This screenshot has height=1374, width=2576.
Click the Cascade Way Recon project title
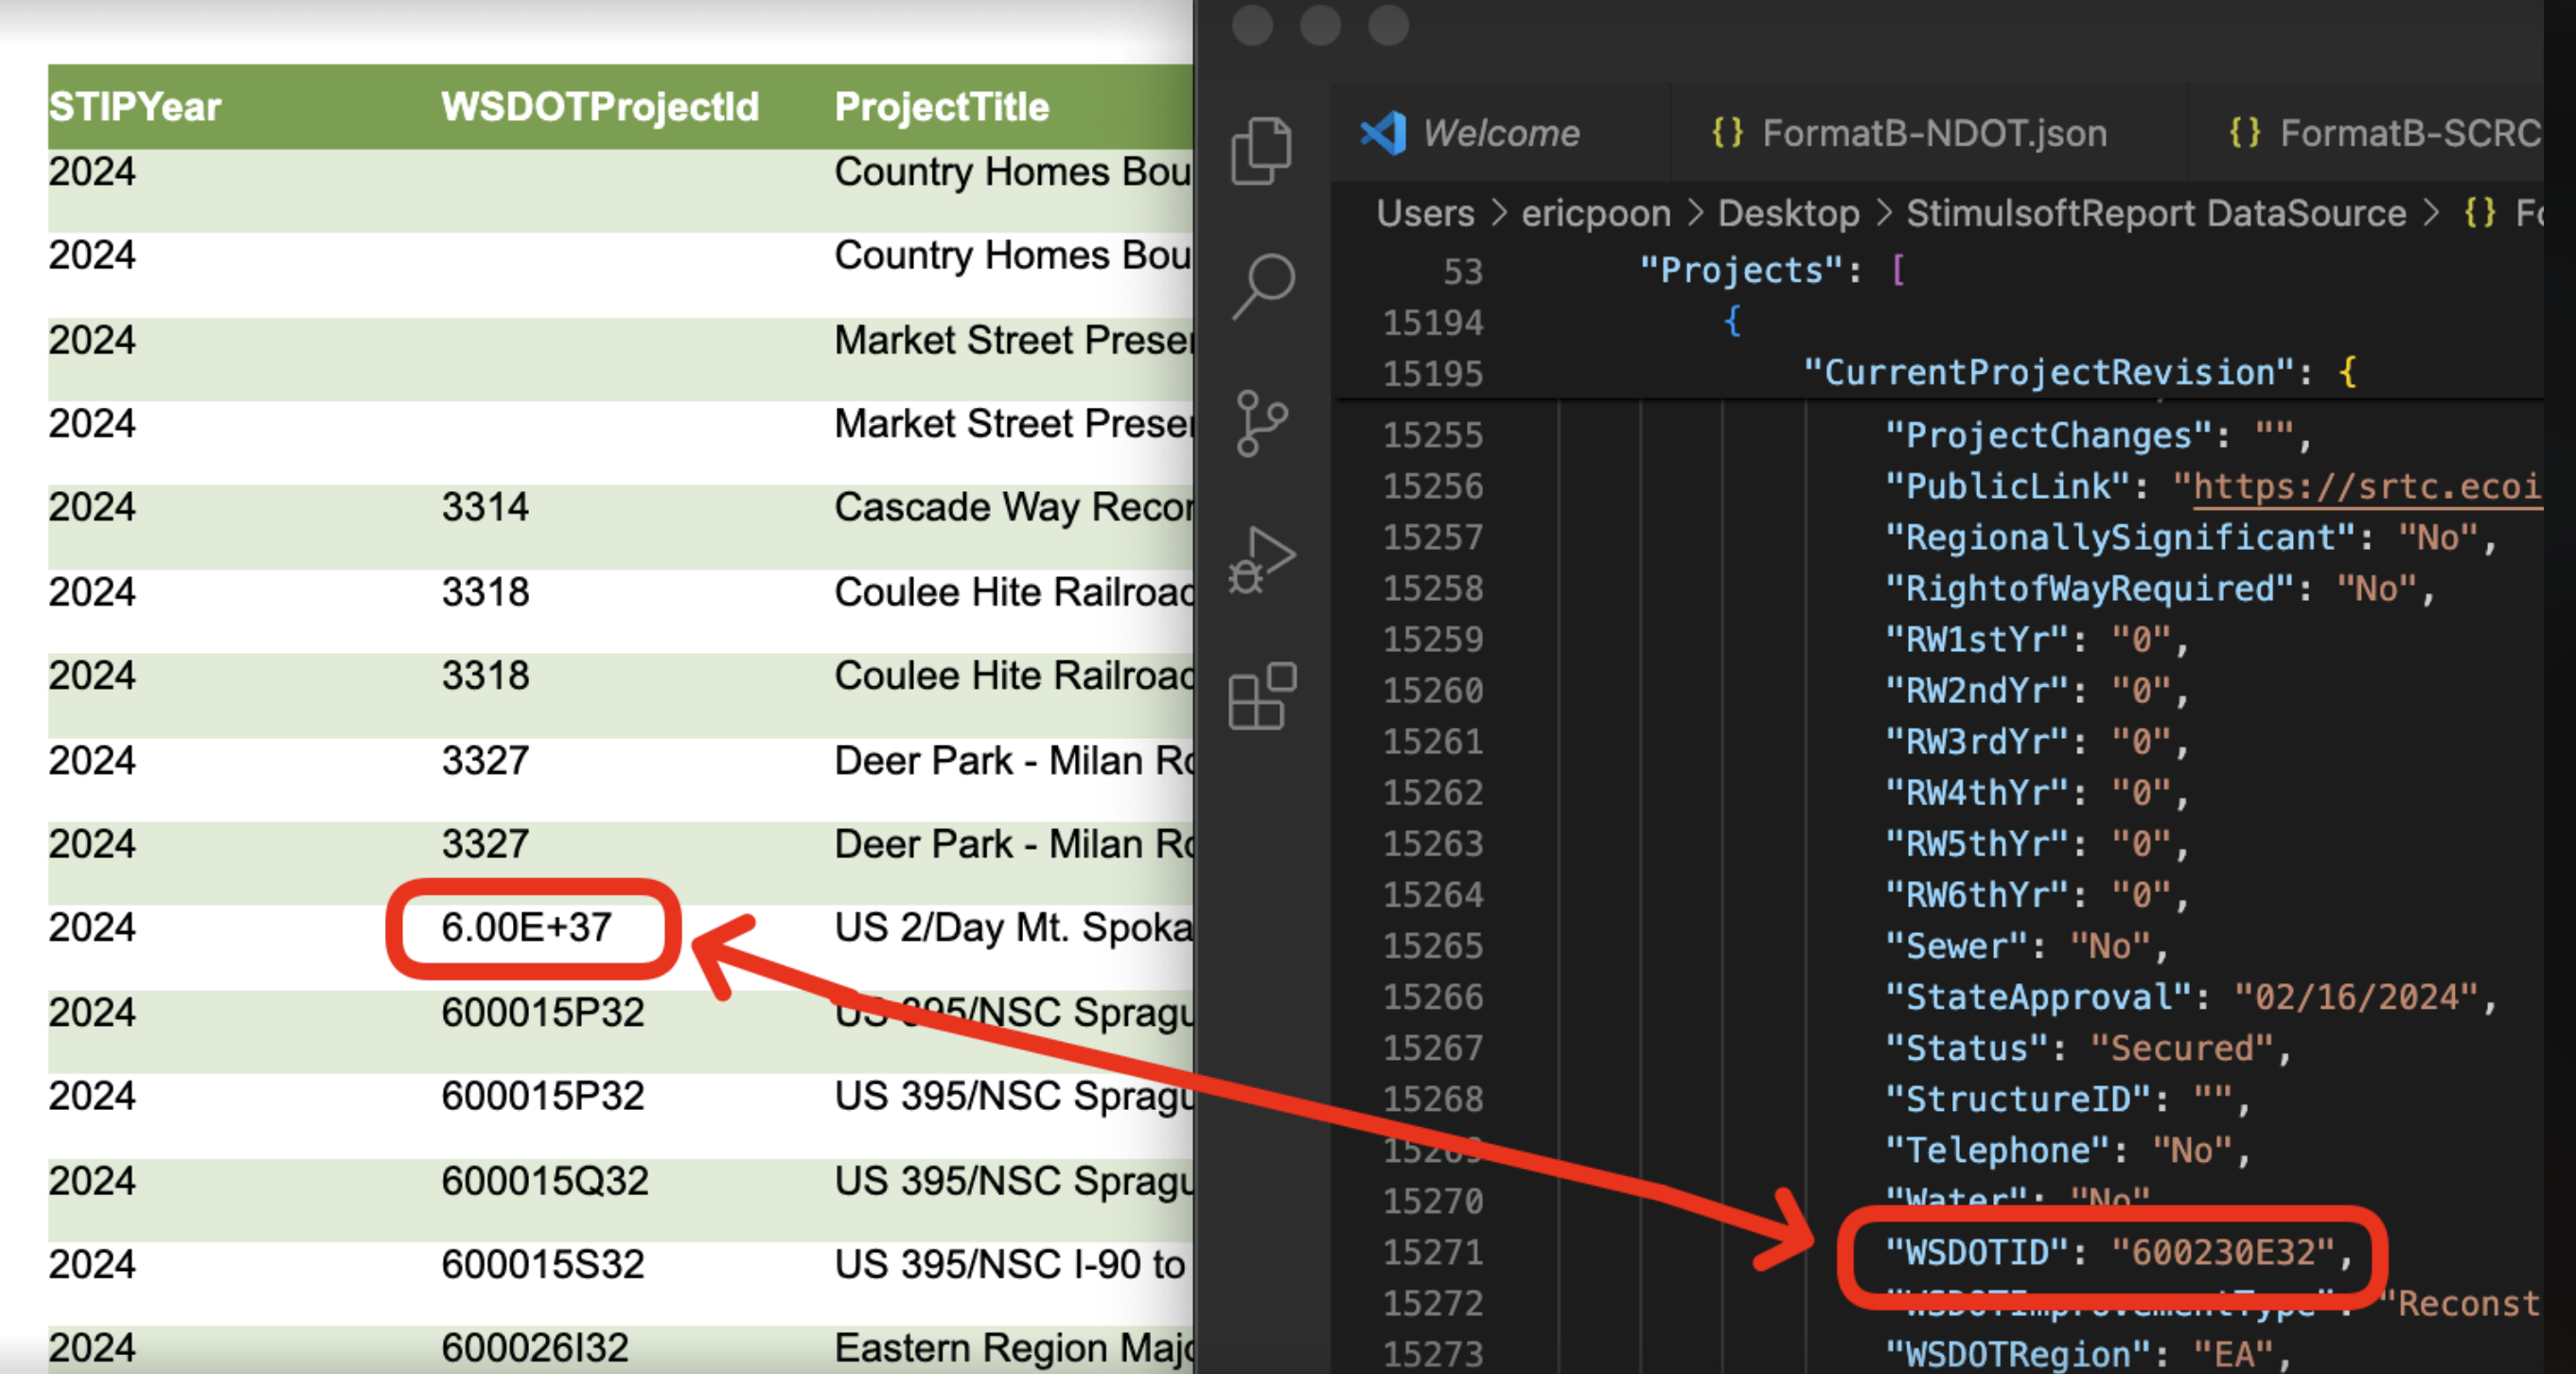(x=1014, y=507)
